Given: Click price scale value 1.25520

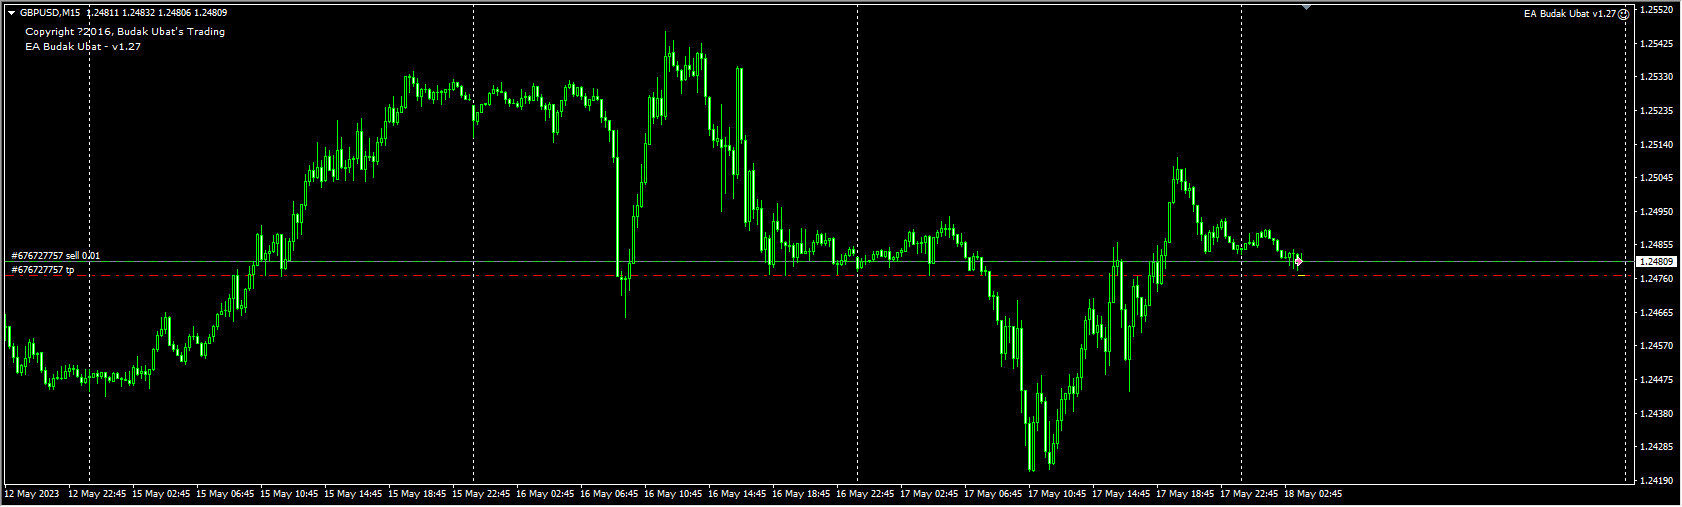Looking at the screenshot, I should point(1658,10).
